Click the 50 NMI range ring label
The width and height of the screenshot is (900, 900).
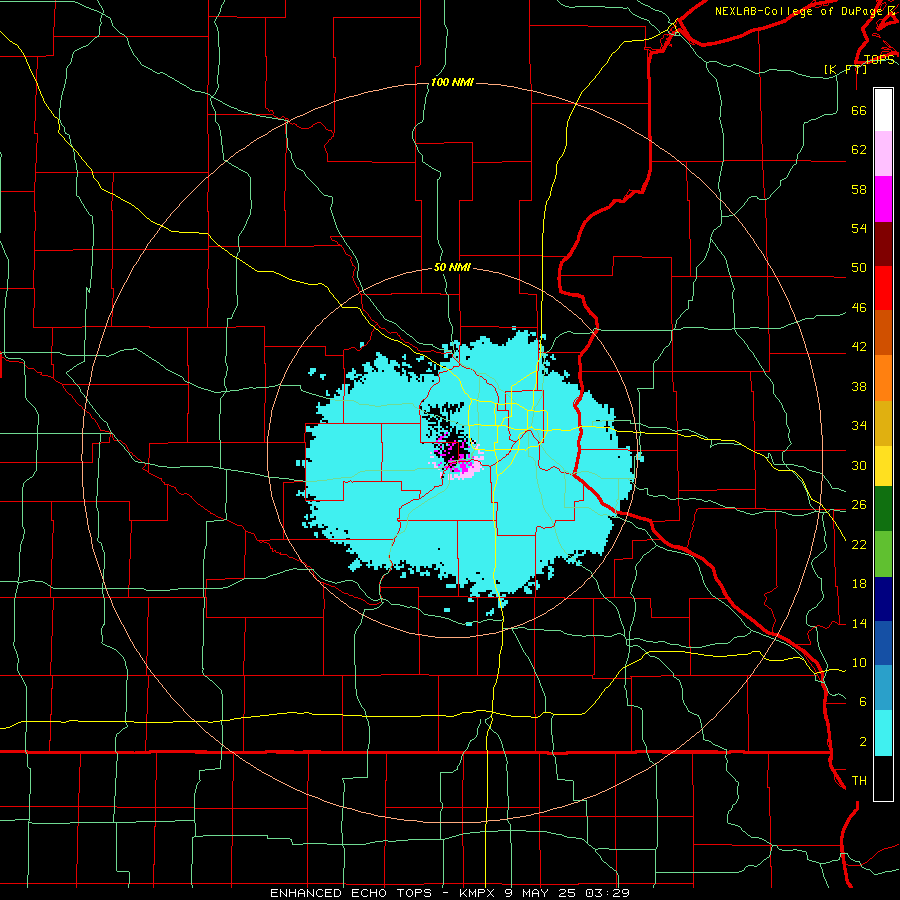coord(452,267)
